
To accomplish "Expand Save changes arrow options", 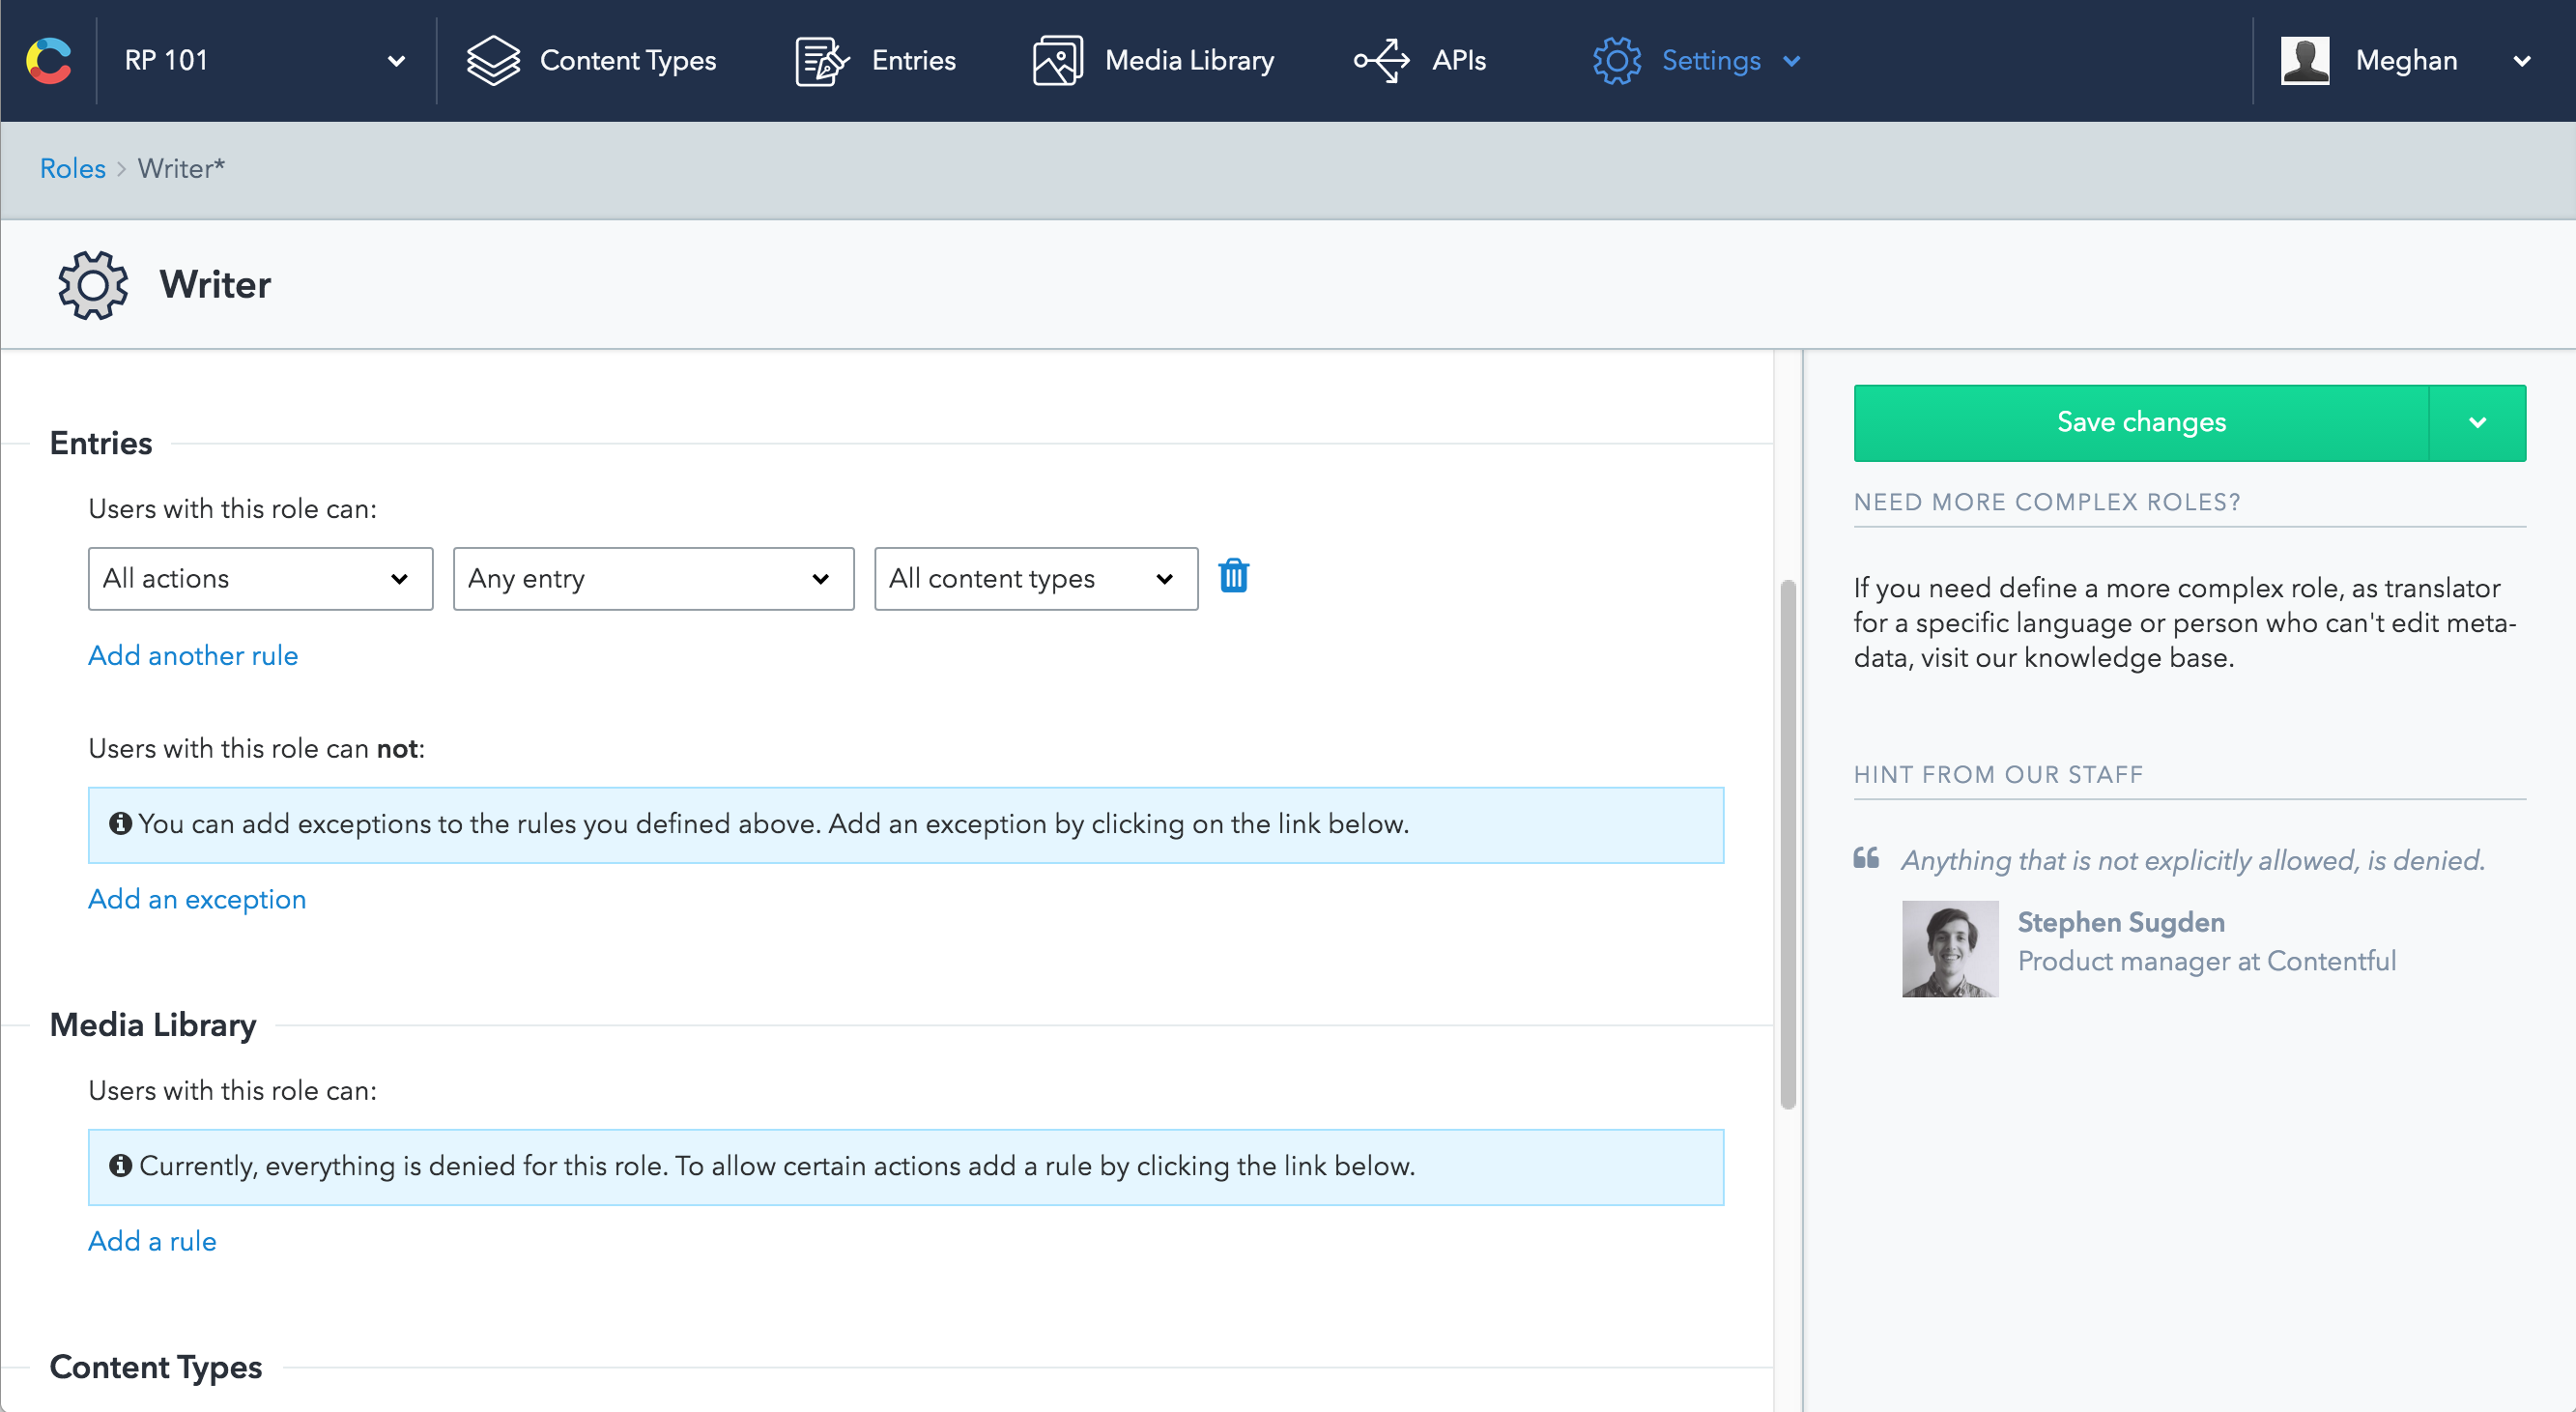I will [2477, 423].
